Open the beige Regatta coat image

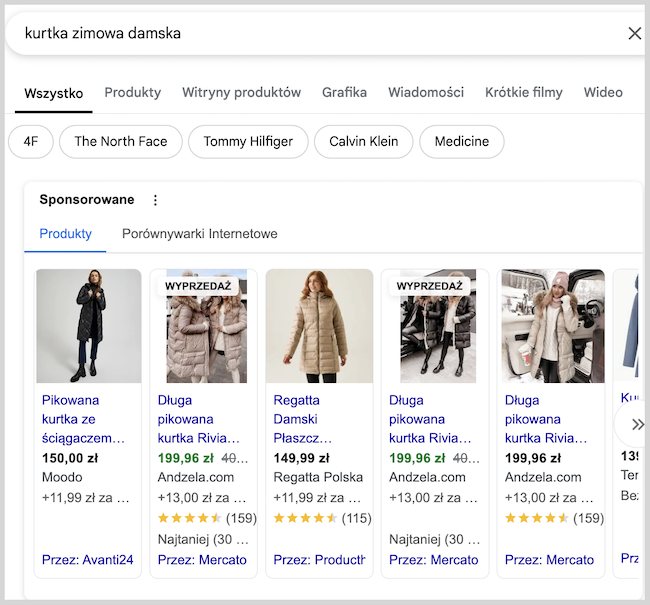pos(319,326)
